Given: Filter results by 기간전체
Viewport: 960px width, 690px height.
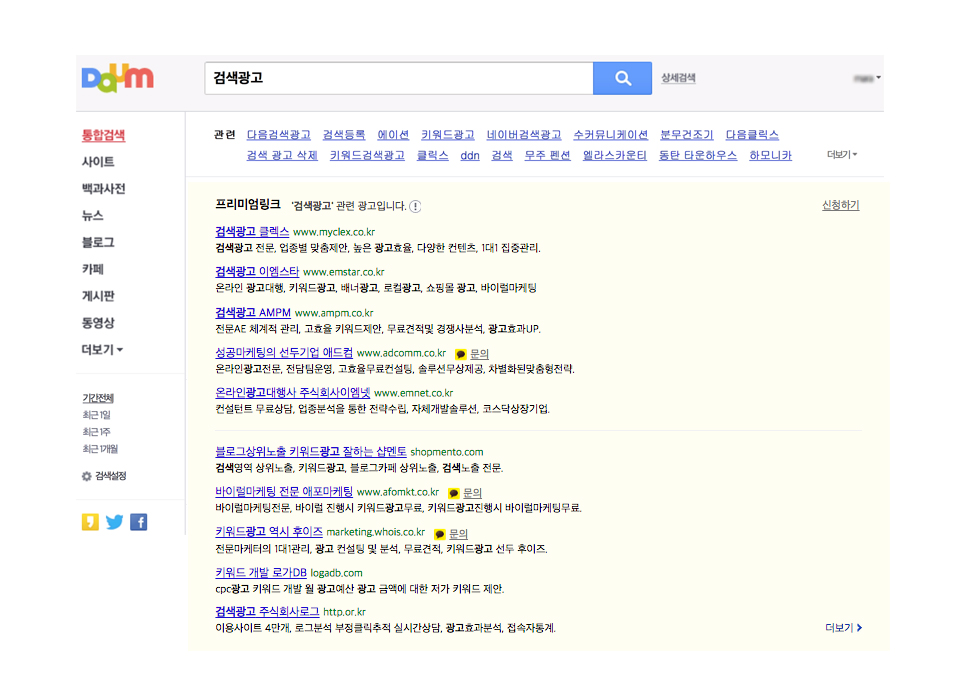Looking at the screenshot, I should pyautogui.click(x=98, y=398).
